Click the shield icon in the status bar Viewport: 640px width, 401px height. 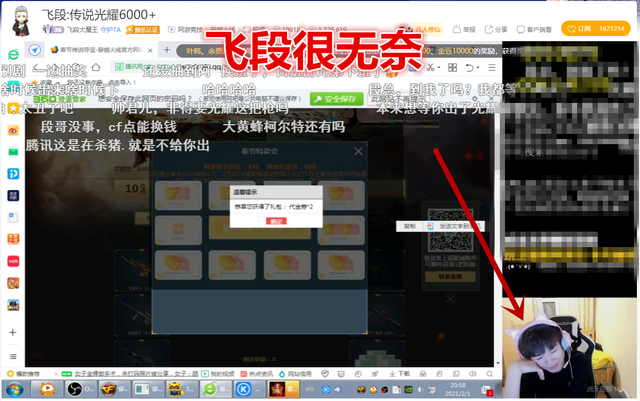pyautogui.click(x=325, y=374)
